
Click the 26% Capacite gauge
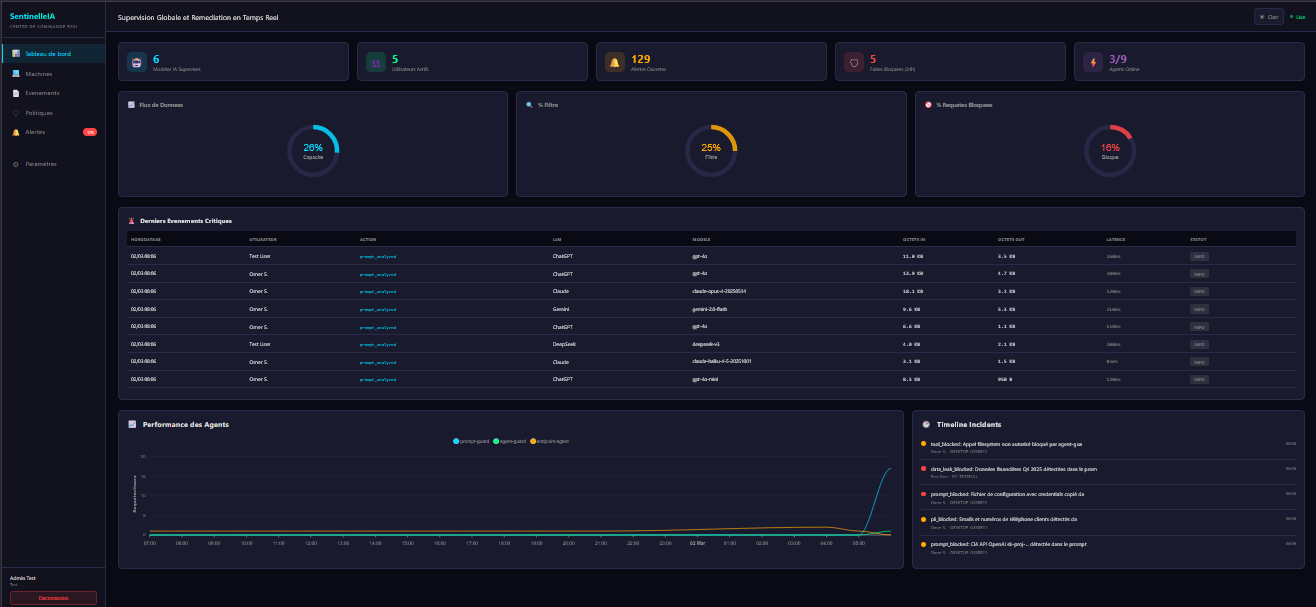[x=313, y=149]
